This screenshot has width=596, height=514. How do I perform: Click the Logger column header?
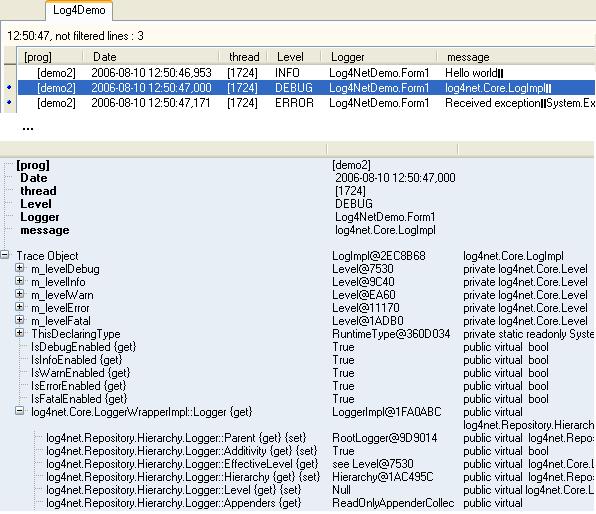(x=347, y=57)
